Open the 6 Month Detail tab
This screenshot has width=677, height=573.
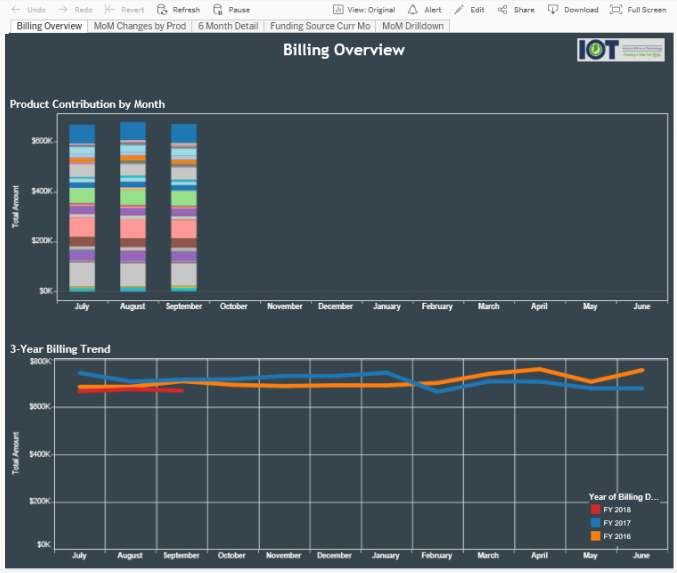pos(229,26)
